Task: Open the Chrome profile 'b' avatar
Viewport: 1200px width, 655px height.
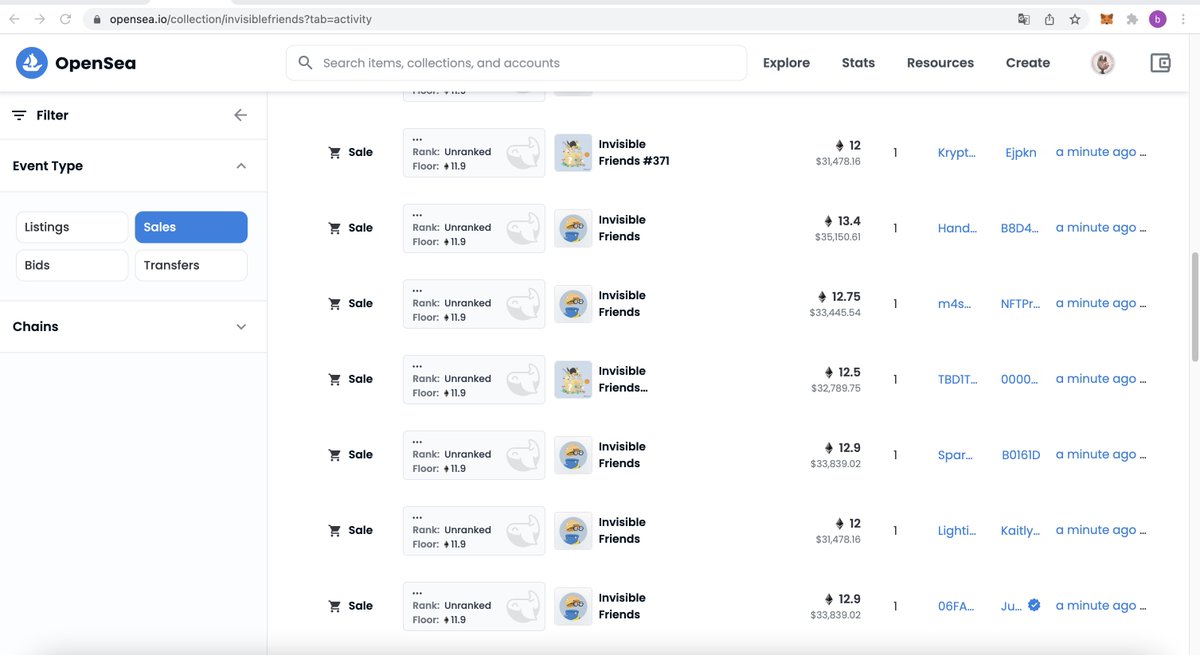Action: click(1158, 19)
